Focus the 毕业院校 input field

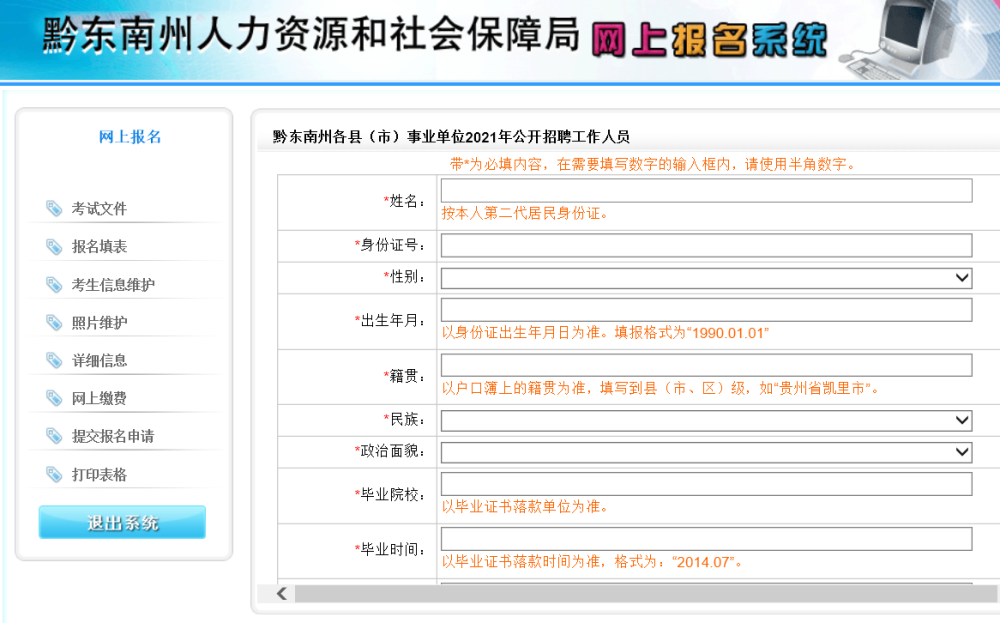pos(706,483)
